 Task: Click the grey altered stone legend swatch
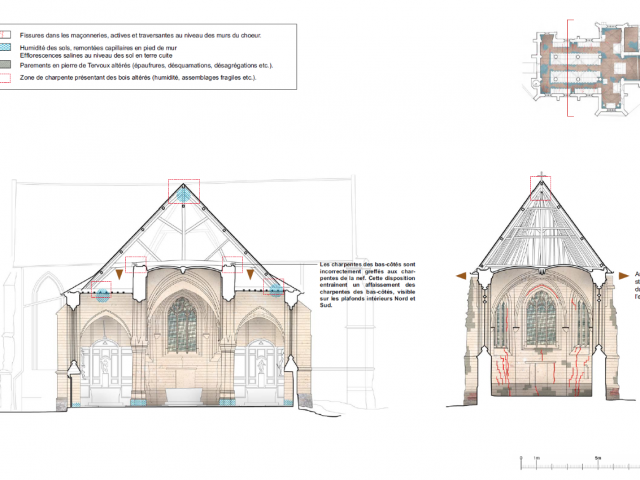click(x=8, y=64)
